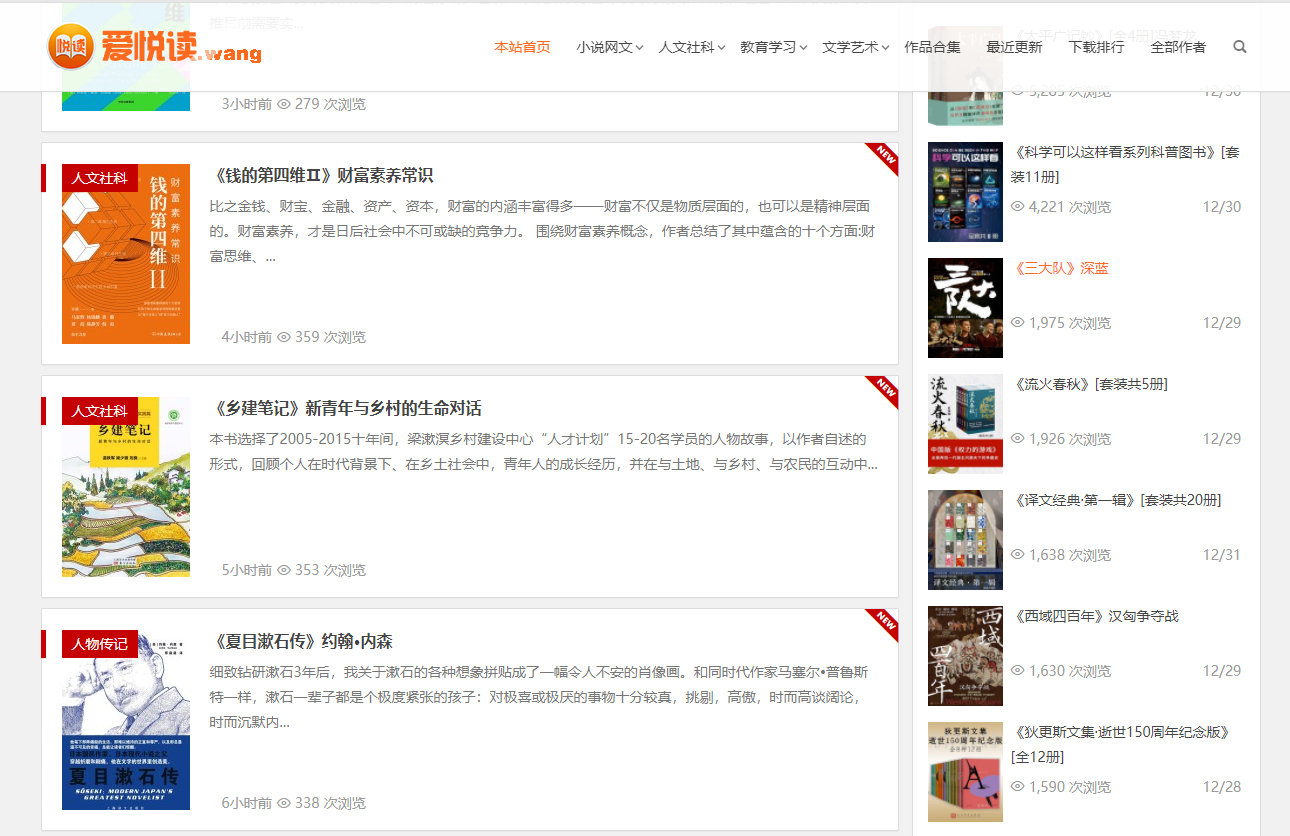The width and height of the screenshot is (1290, 836).
Task: Open the 全部作者 menu item
Action: pos(1178,47)
